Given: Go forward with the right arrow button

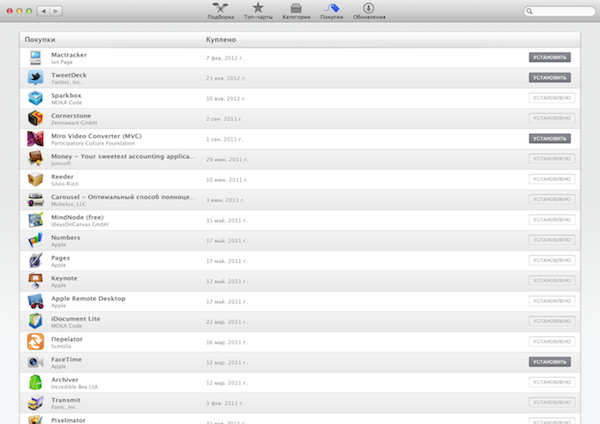Looking at the screenshot, I should pyautogui.click(x=56, y=11).
